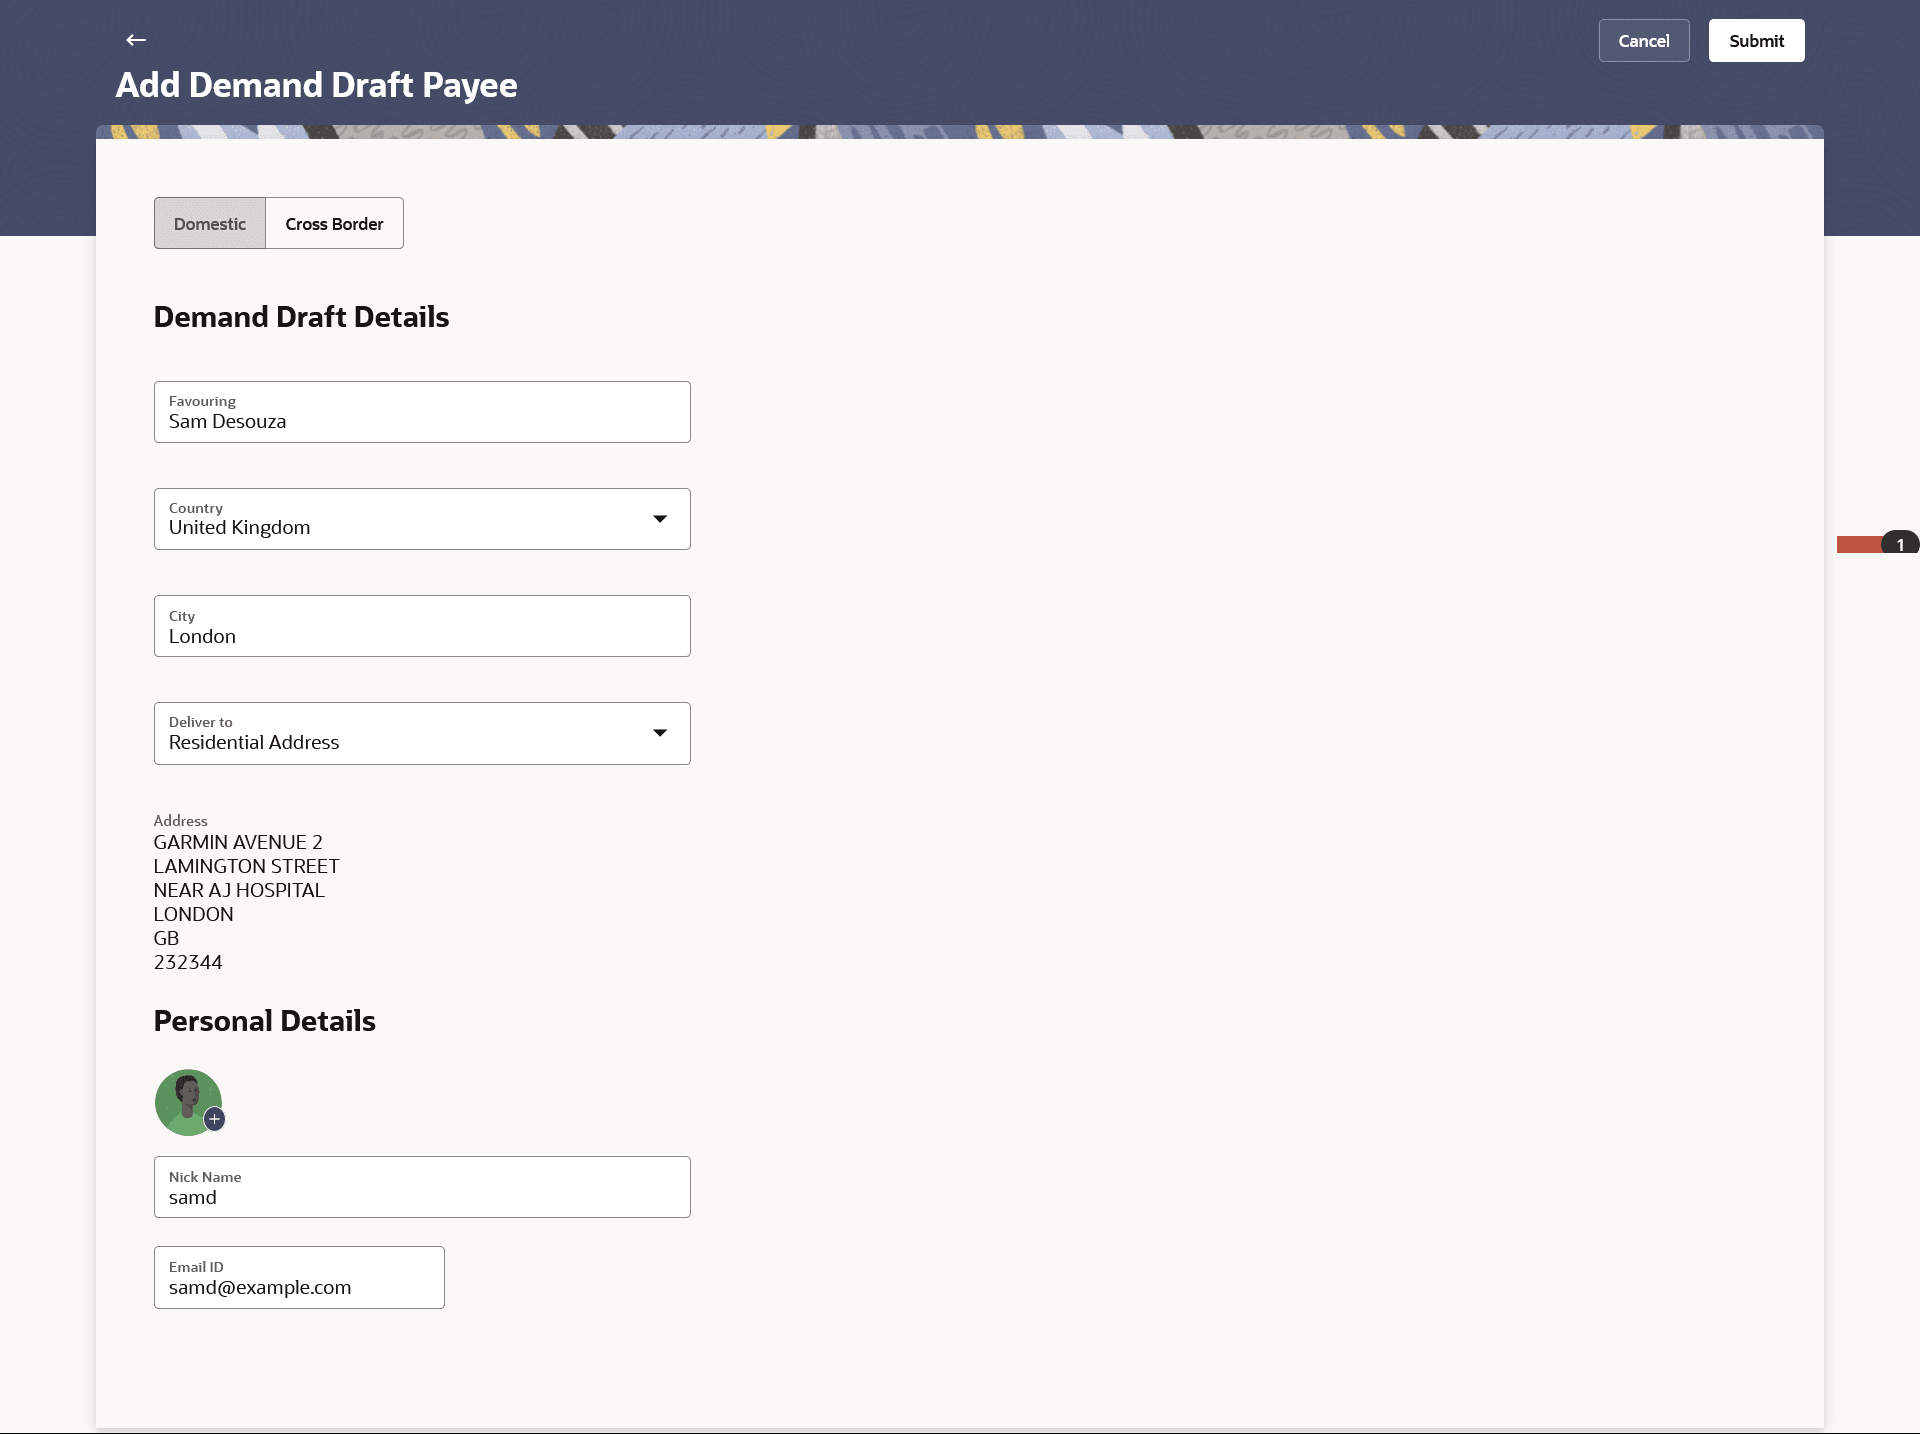This screenshot has height=1434, width=1920.
Task: Click the Add Demand Draft Payee heading
Action: pos(316,85)
